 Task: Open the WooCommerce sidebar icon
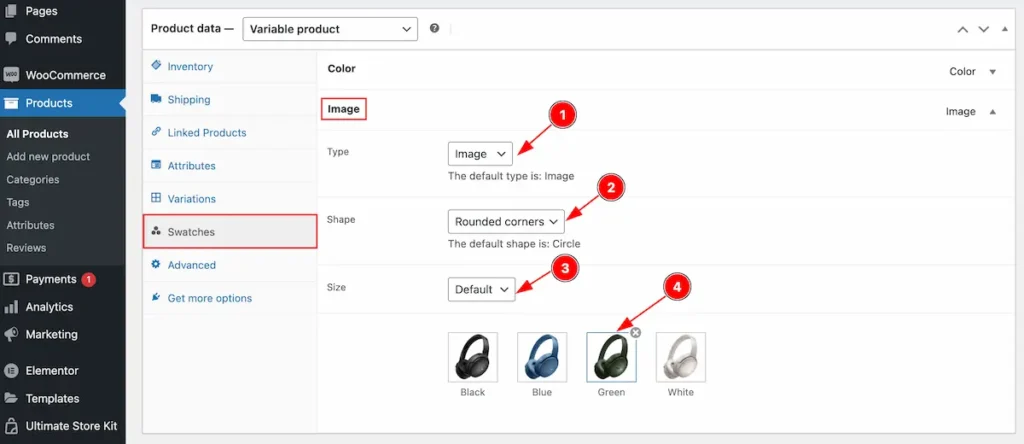(x=11, y=75)
